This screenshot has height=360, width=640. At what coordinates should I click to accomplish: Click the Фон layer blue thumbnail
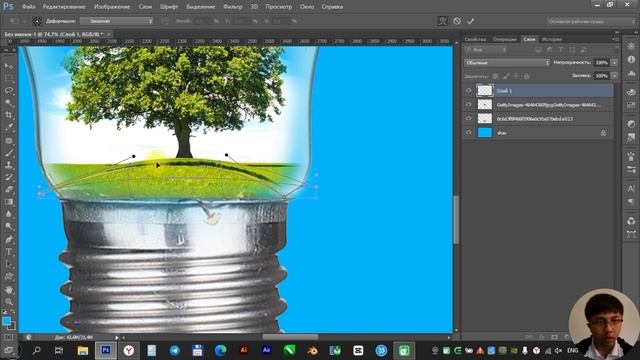coord(484,133)
